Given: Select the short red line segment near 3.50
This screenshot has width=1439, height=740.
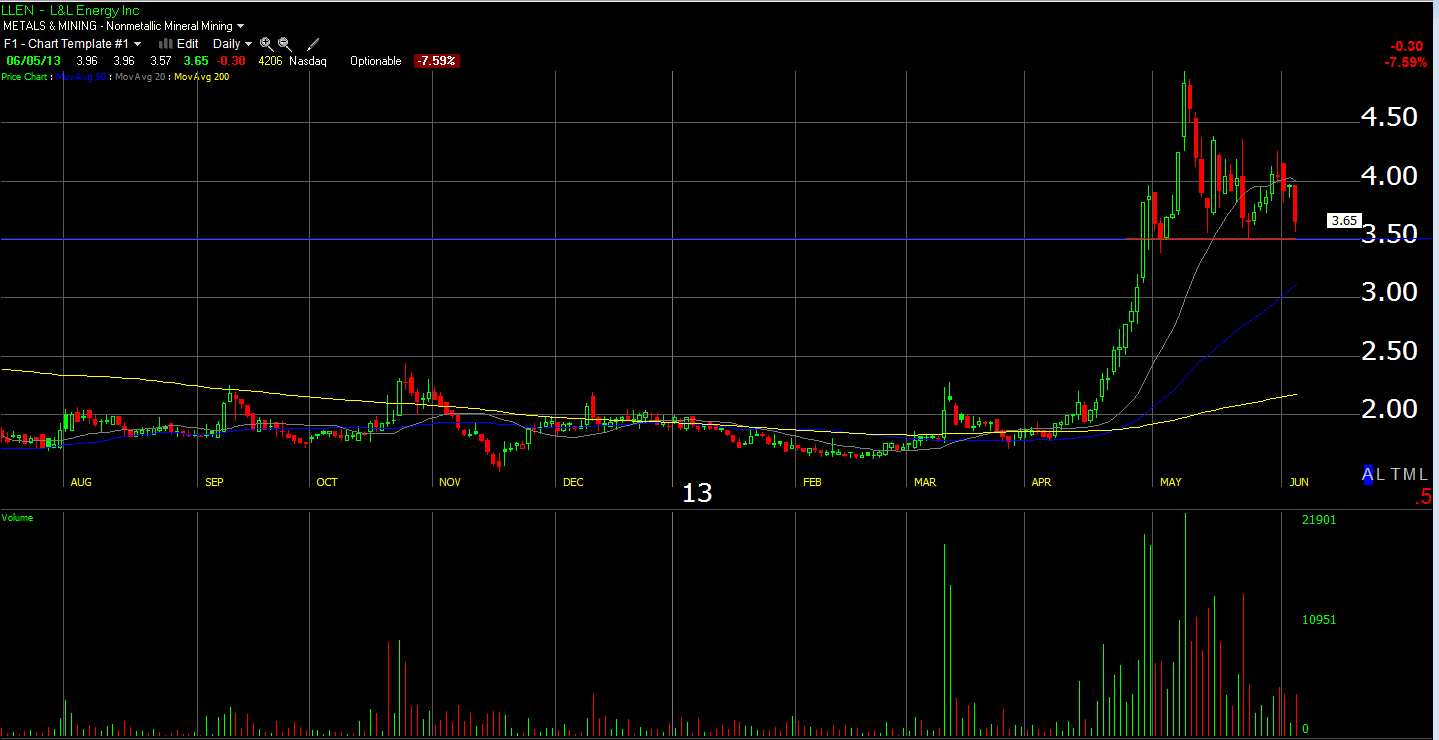Looking at the screenshot, I should tap(1211, 239).
